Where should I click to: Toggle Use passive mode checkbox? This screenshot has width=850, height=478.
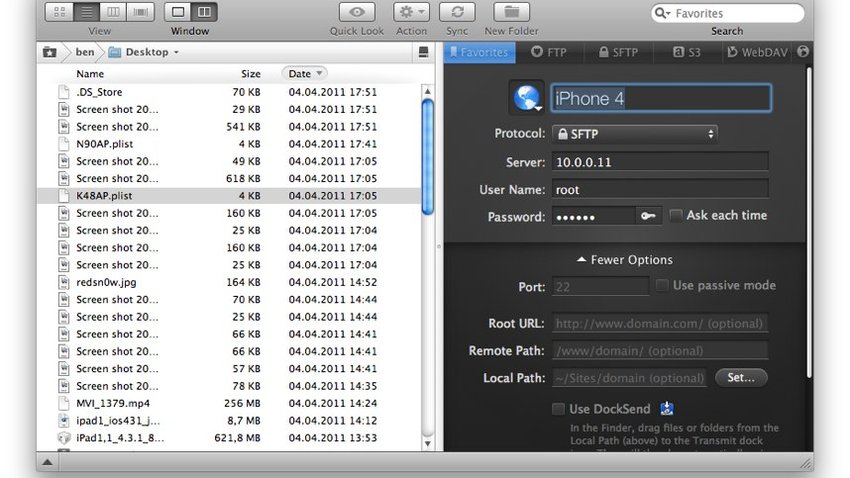tap(661, 285)
